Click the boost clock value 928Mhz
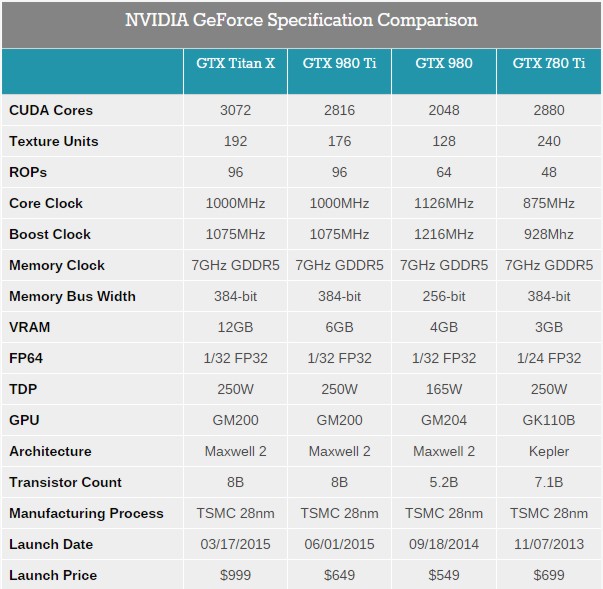 click(549, 234)
